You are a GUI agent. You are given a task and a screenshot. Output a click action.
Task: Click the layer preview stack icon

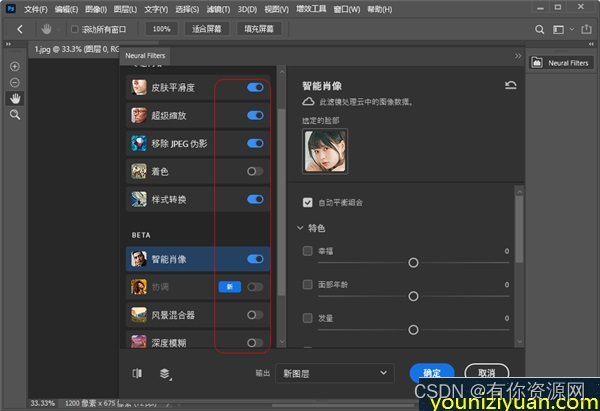tap(165, 373)
